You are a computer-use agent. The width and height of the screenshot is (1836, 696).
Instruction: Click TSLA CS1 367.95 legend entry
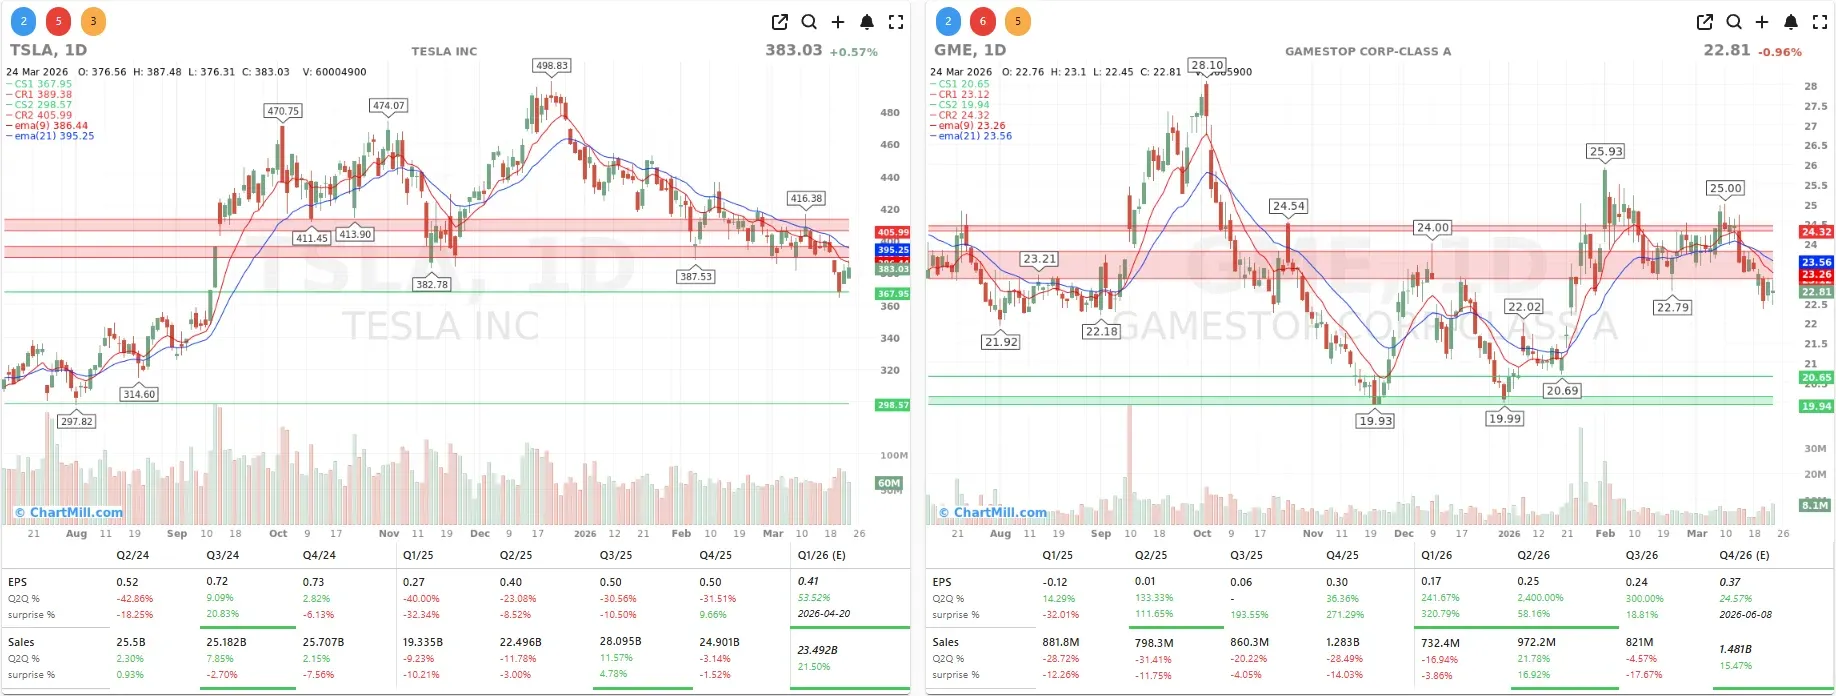click(39, 84)
